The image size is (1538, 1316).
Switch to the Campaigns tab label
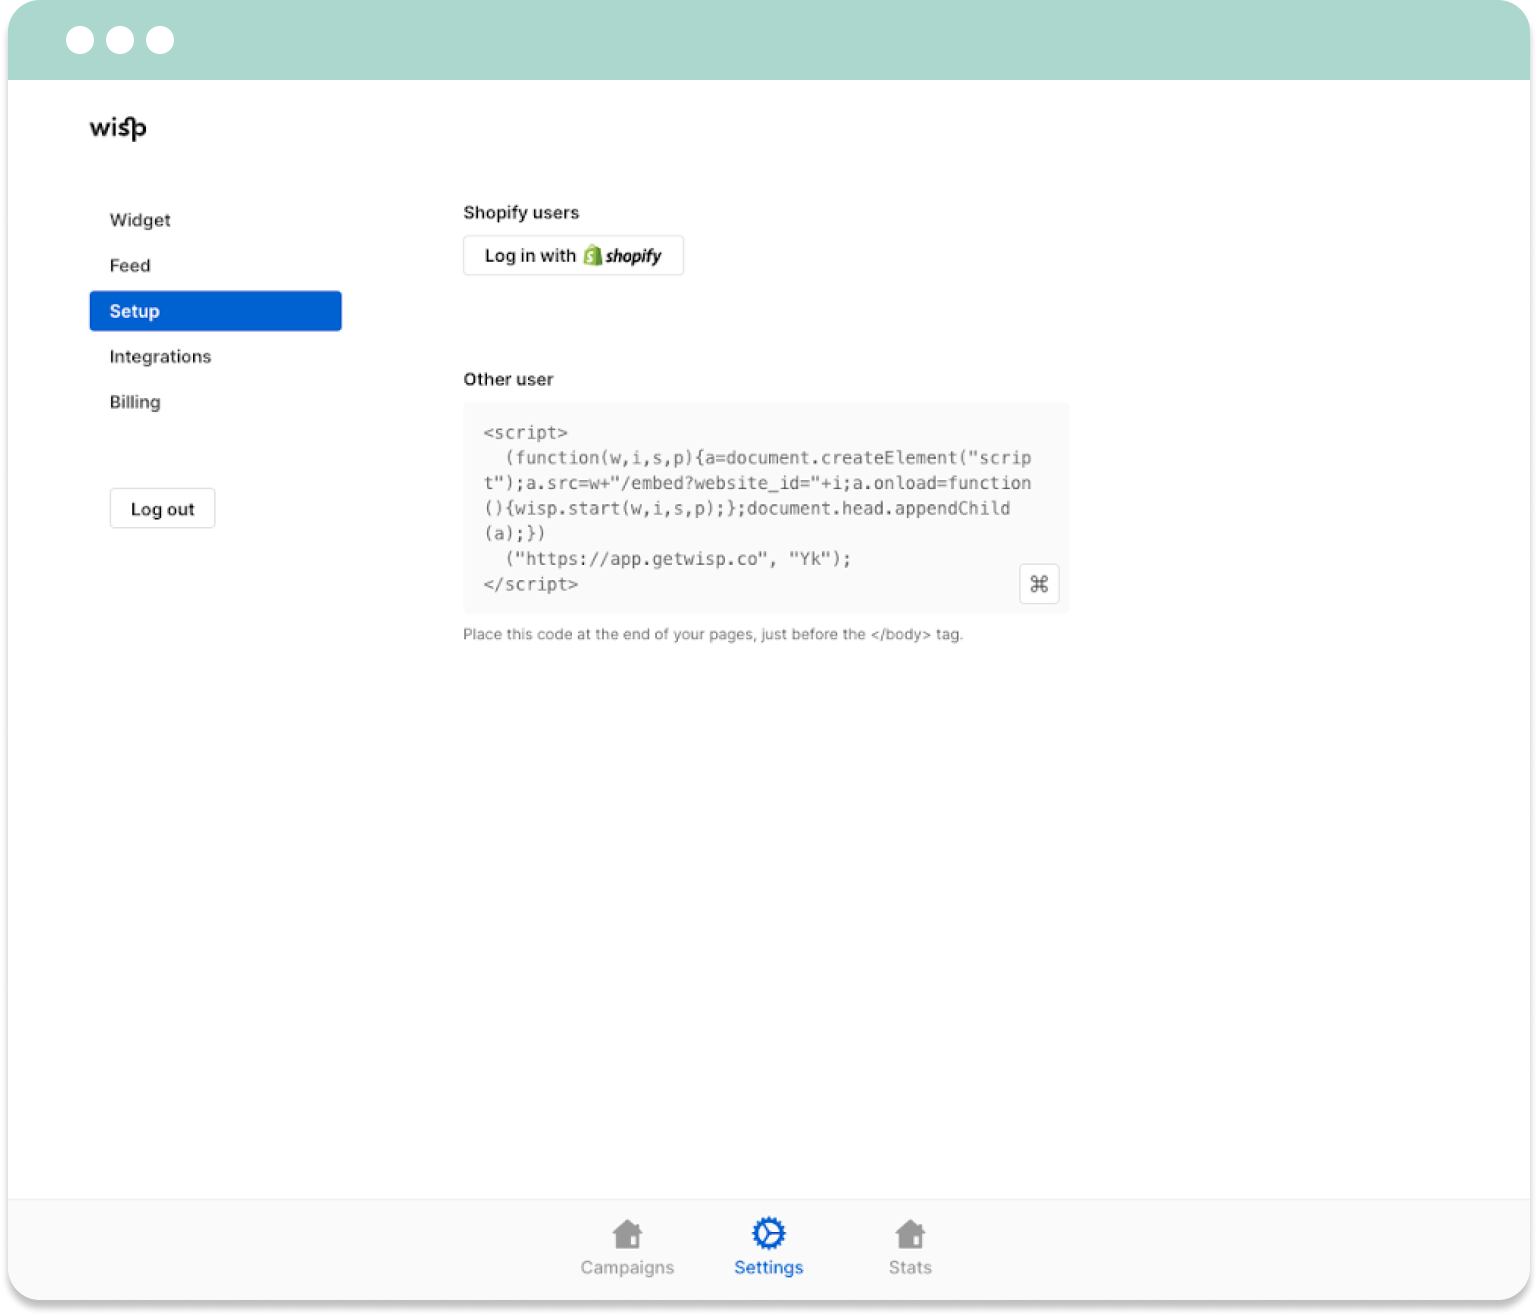627,1267
